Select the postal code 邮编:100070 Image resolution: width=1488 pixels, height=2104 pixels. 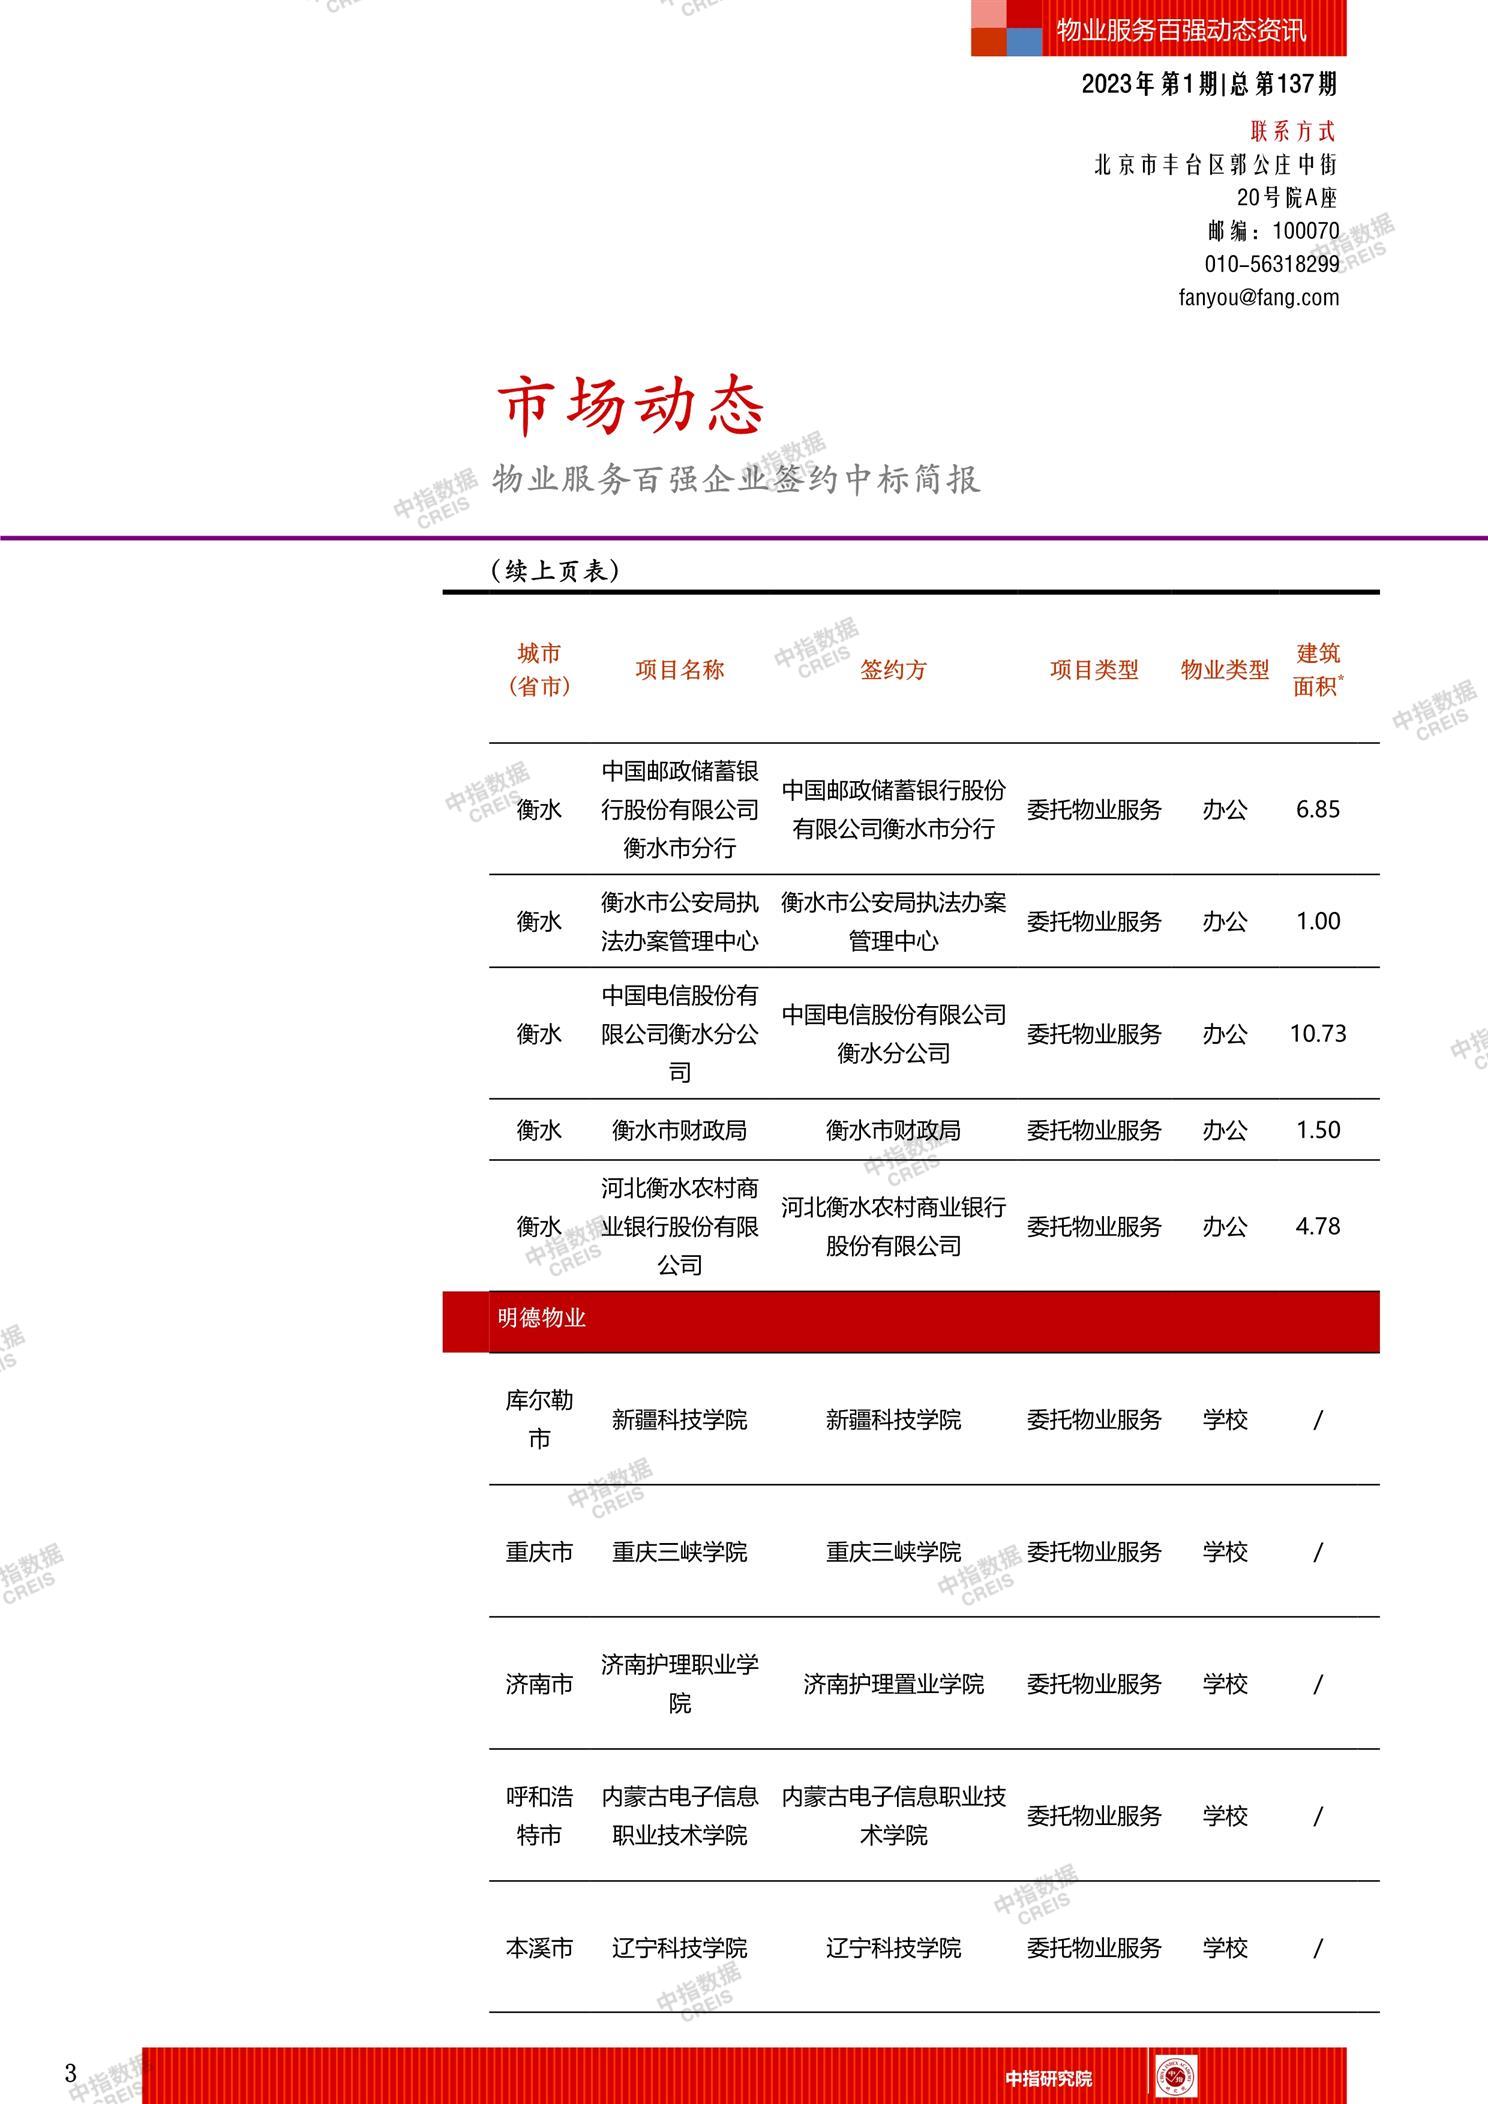click(1273, 231)
